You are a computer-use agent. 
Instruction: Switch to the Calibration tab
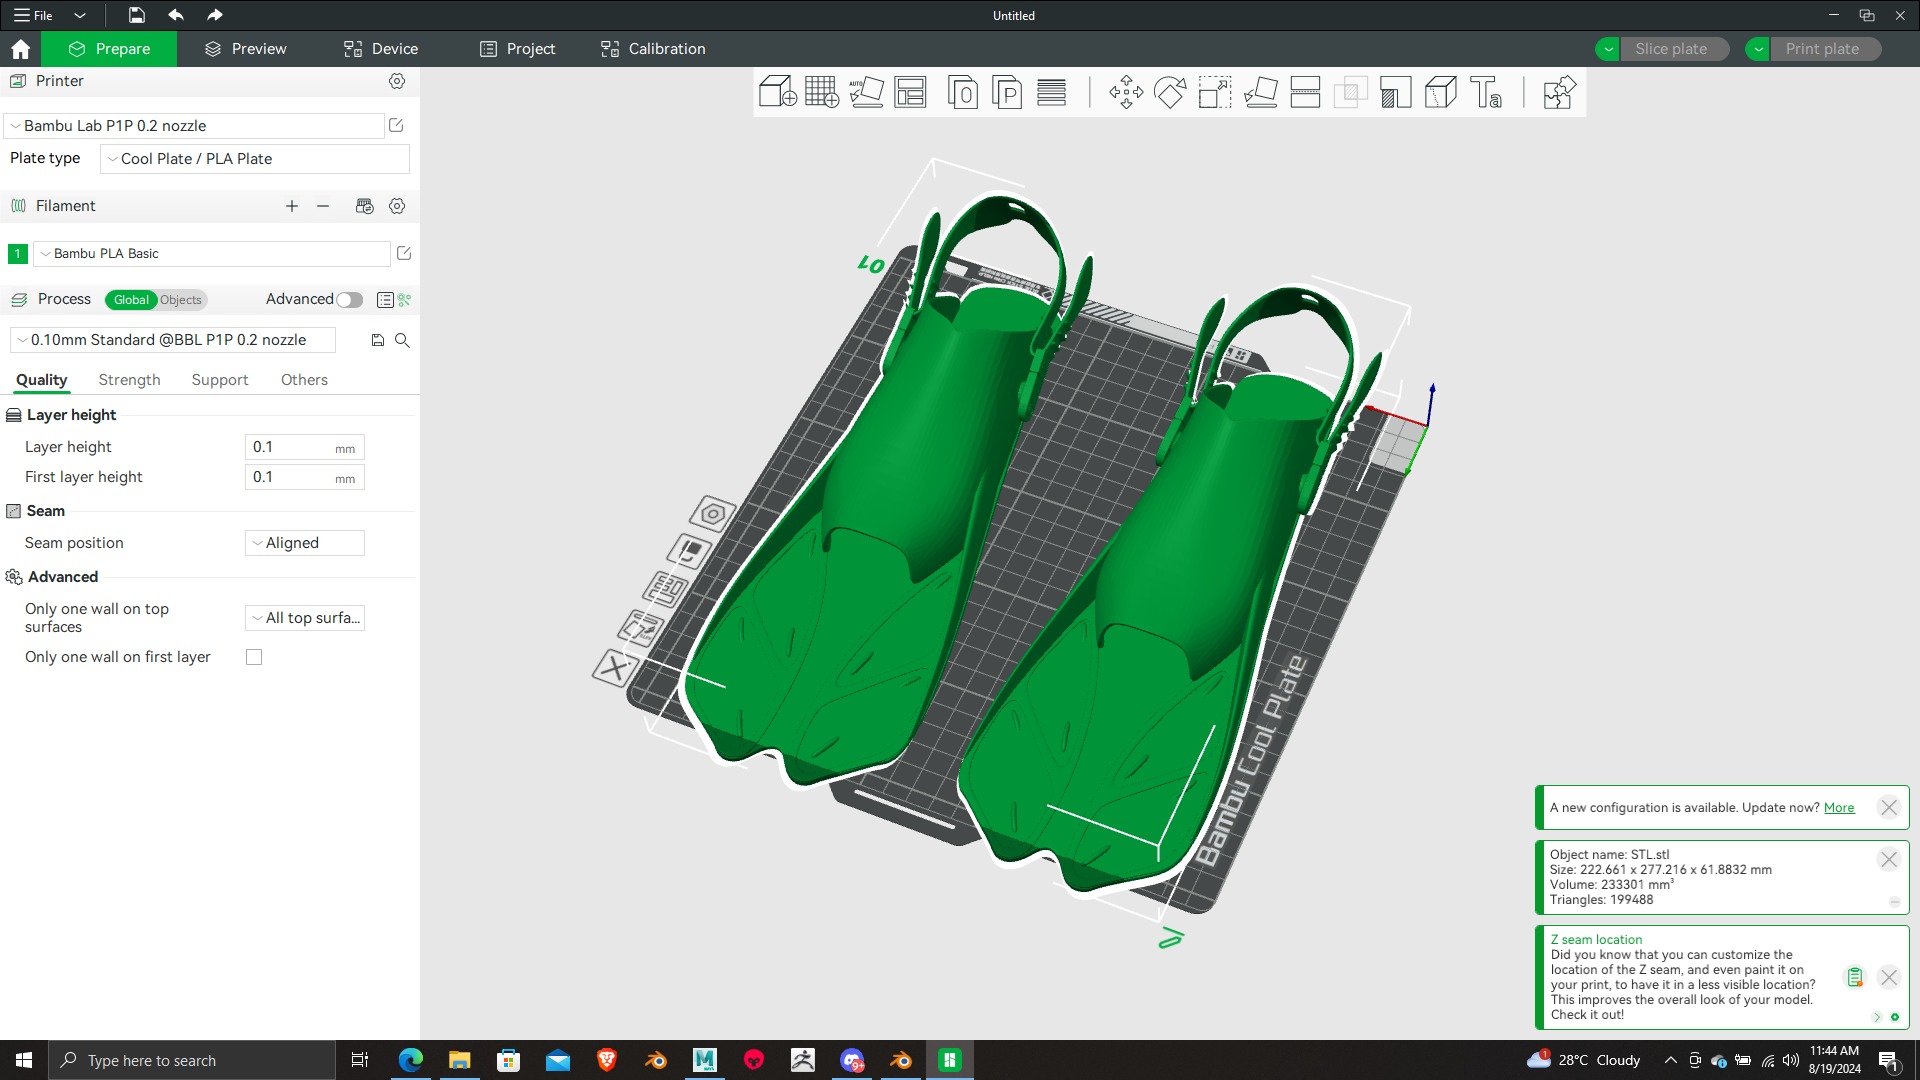pyautogui.click(x=653, y=49)
